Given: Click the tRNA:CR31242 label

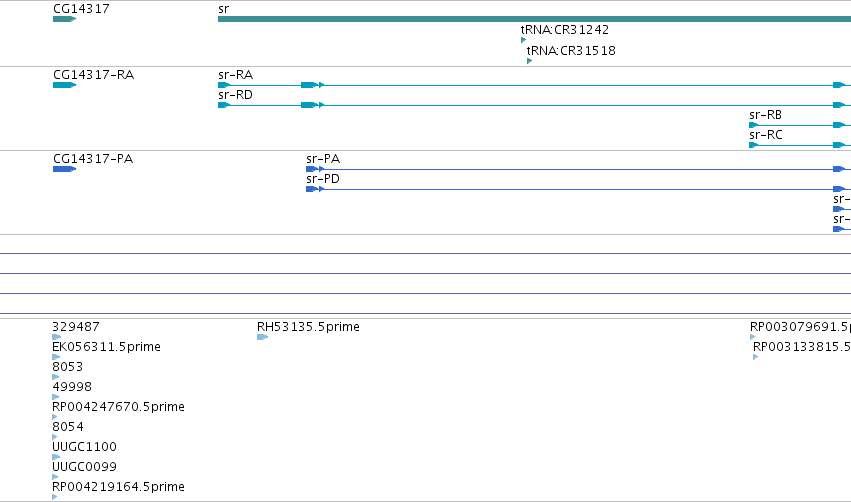Looking at the screenshot, I should point(564,29).
